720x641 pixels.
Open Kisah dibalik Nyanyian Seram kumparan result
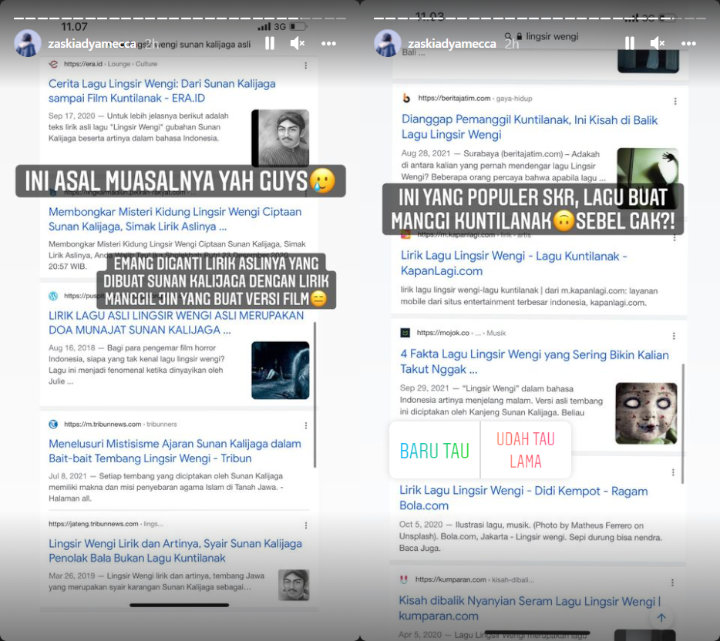pos(529,608)
